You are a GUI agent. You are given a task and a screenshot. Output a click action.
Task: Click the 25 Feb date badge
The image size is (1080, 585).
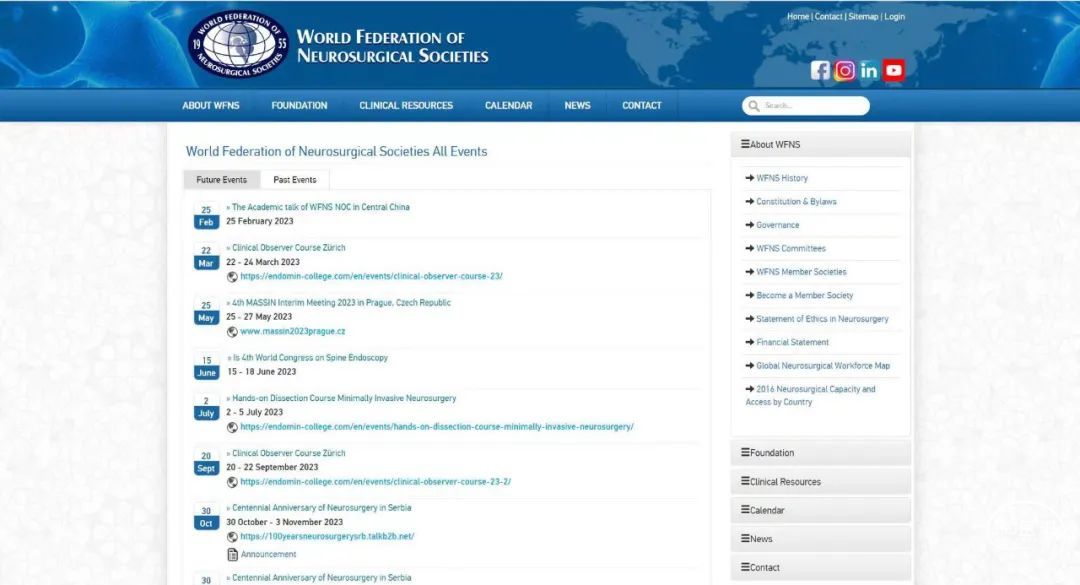click(206, 216)
